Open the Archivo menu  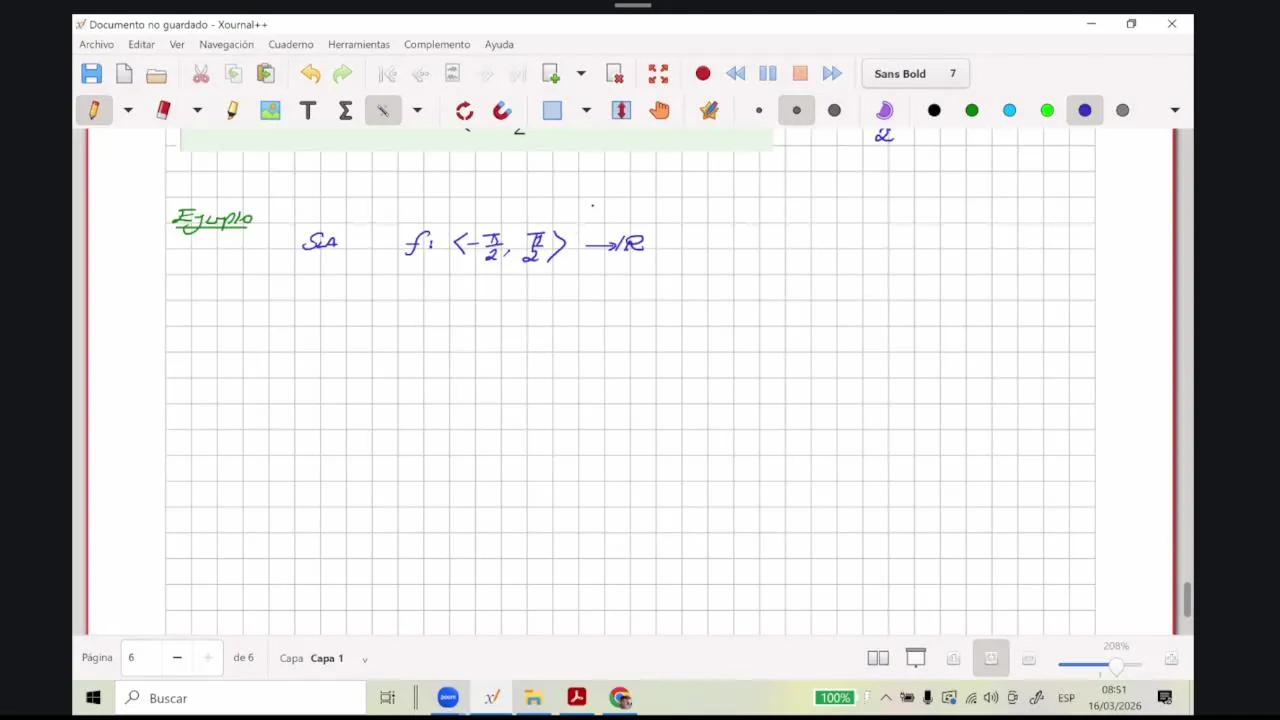click(x=97, y=44)
